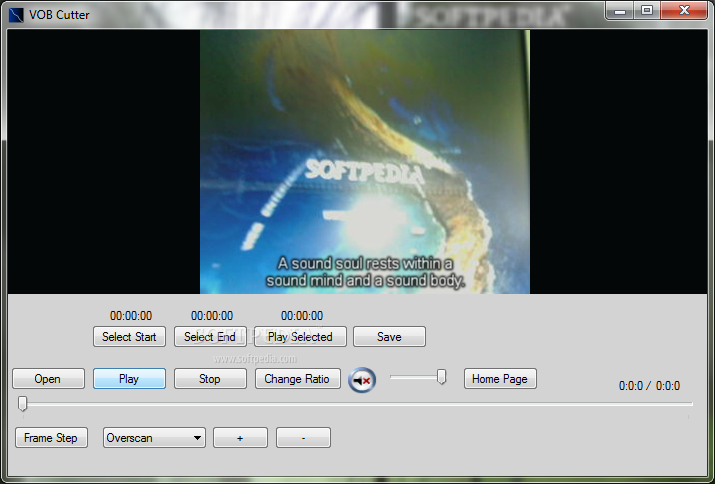Maximize the VOB Cutter window
This screenshot has width=715, height=484.
[x=647, y=10]
